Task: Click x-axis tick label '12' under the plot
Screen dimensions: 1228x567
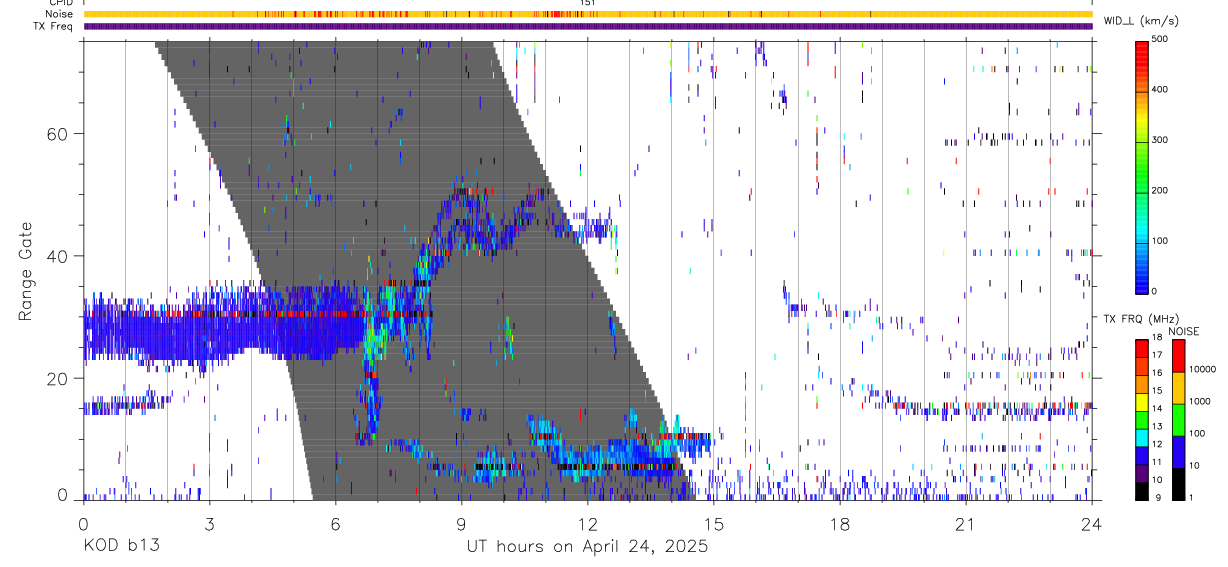Action: (587, 523)
